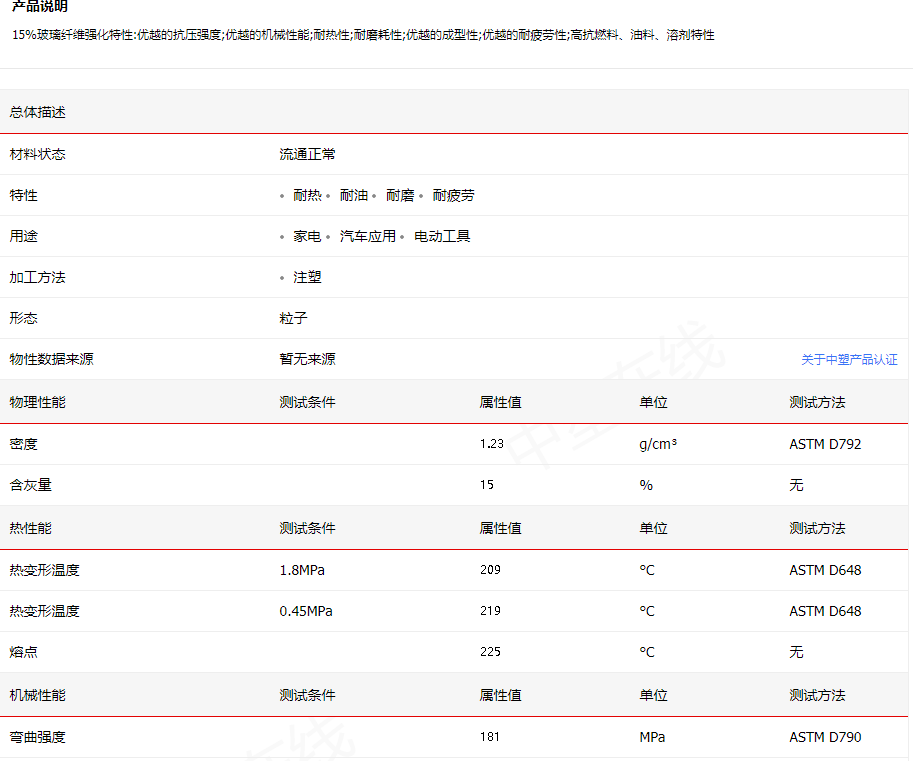
Task: Click the 耐热 feature tag
Action: click(307, 195)
